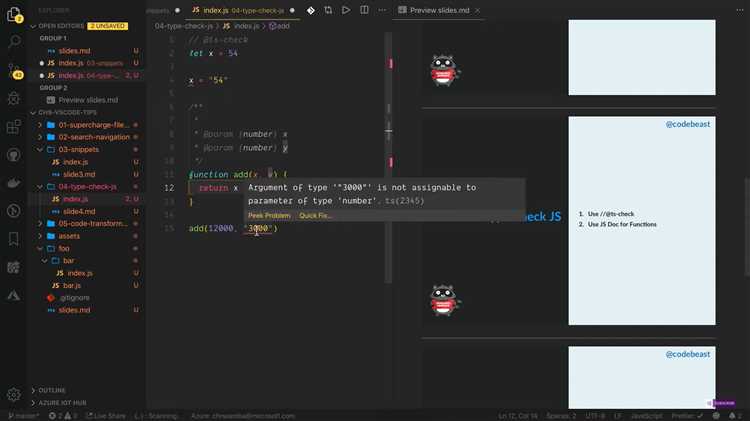Open editor more actions ellipsis
This screenshot has width=750, height=421.
(x=382, y=10)
